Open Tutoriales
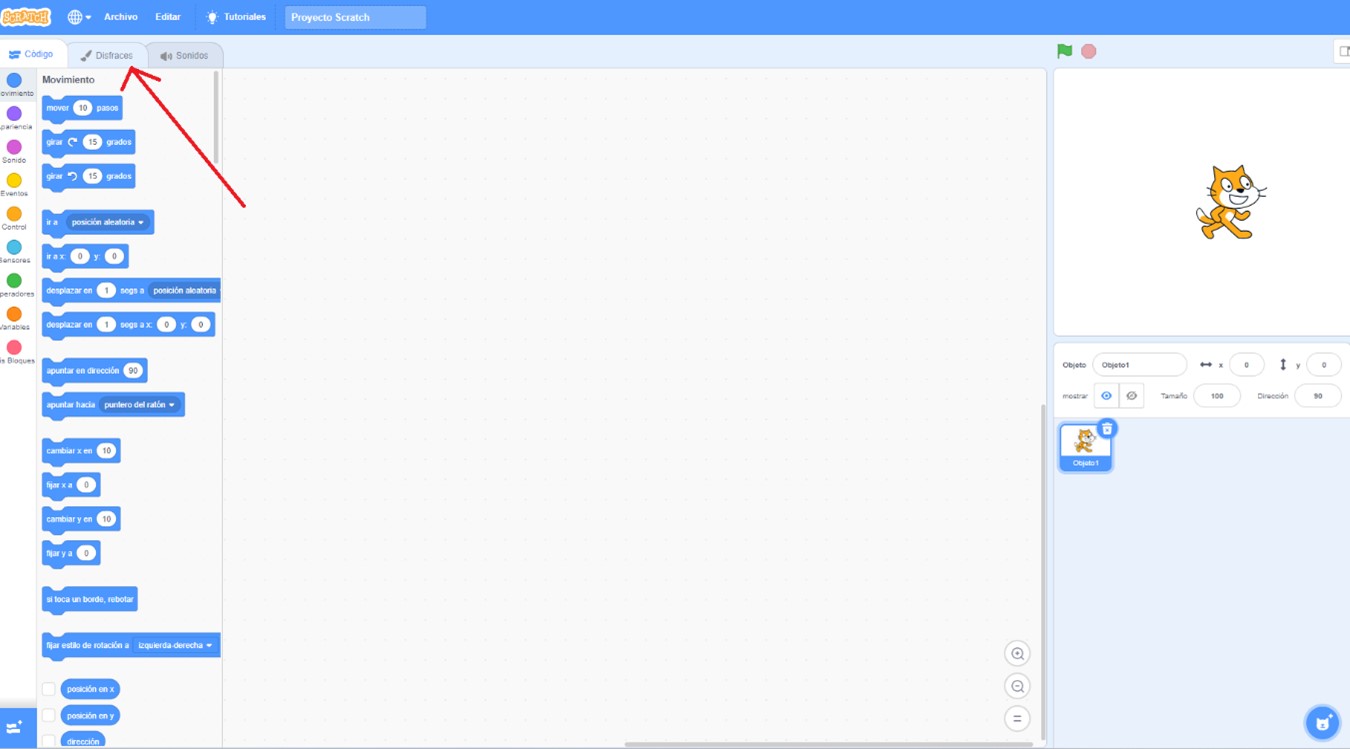Screen dimensions: 1350x749 tap(236, 17)
